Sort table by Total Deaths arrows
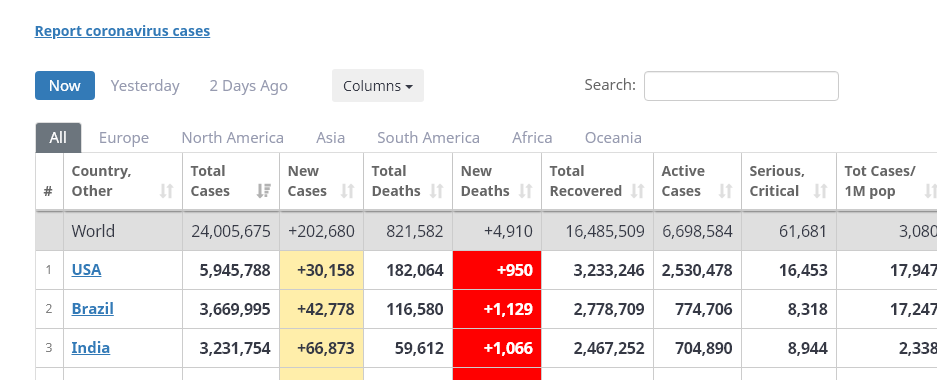Screen dimensions: 937x380 click(437, 191)
